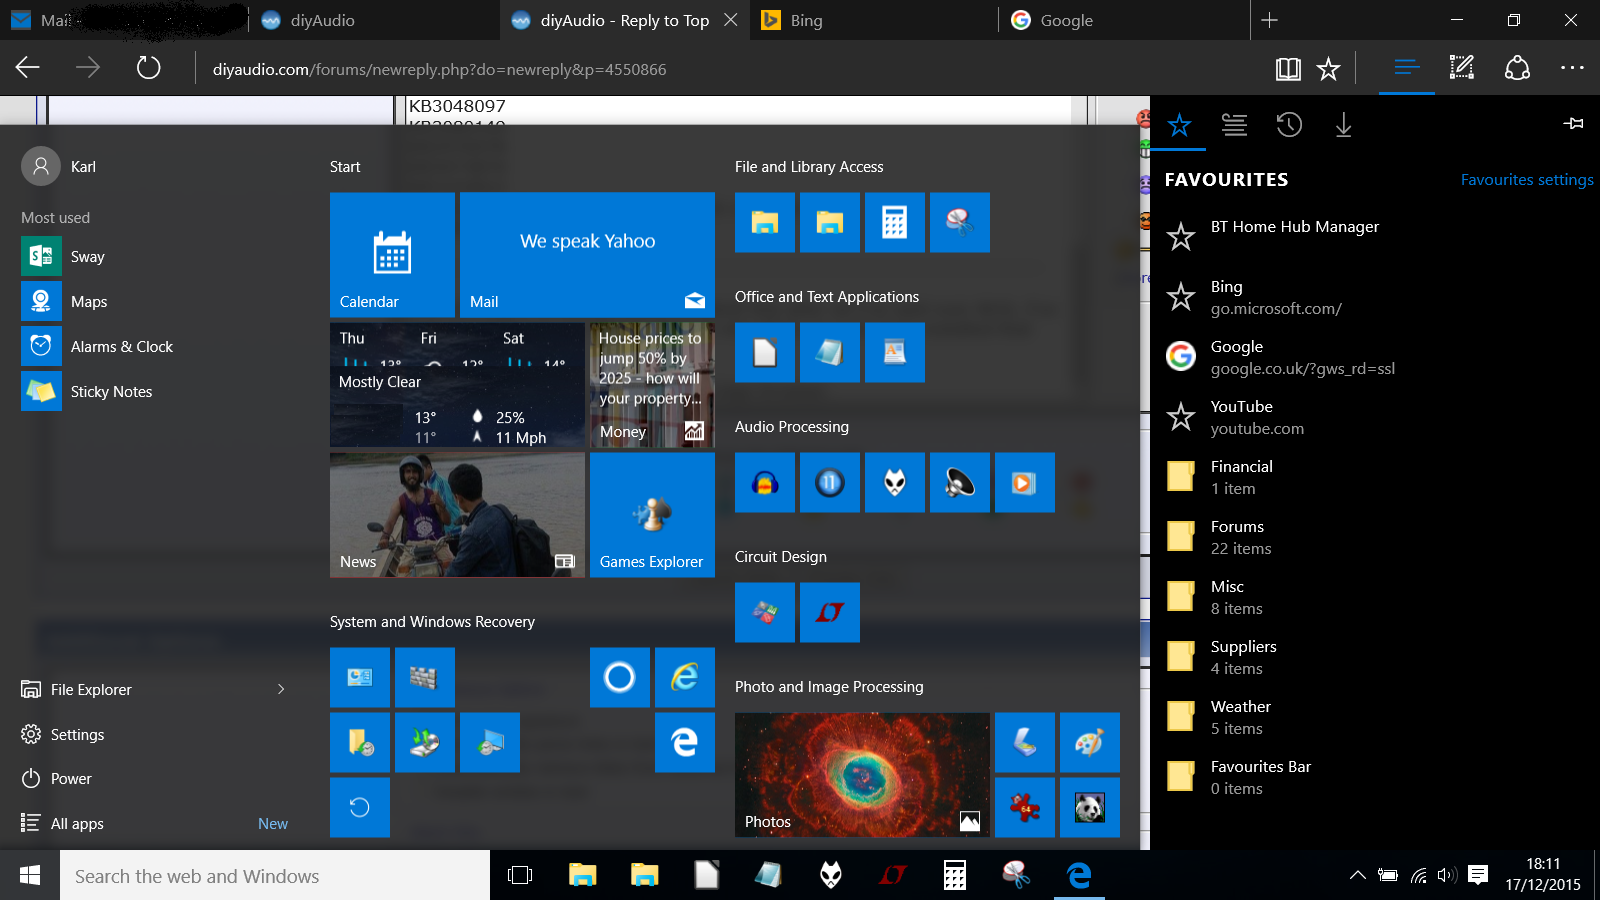
Task: Open the Calendar tile
Action: (392, 255)
